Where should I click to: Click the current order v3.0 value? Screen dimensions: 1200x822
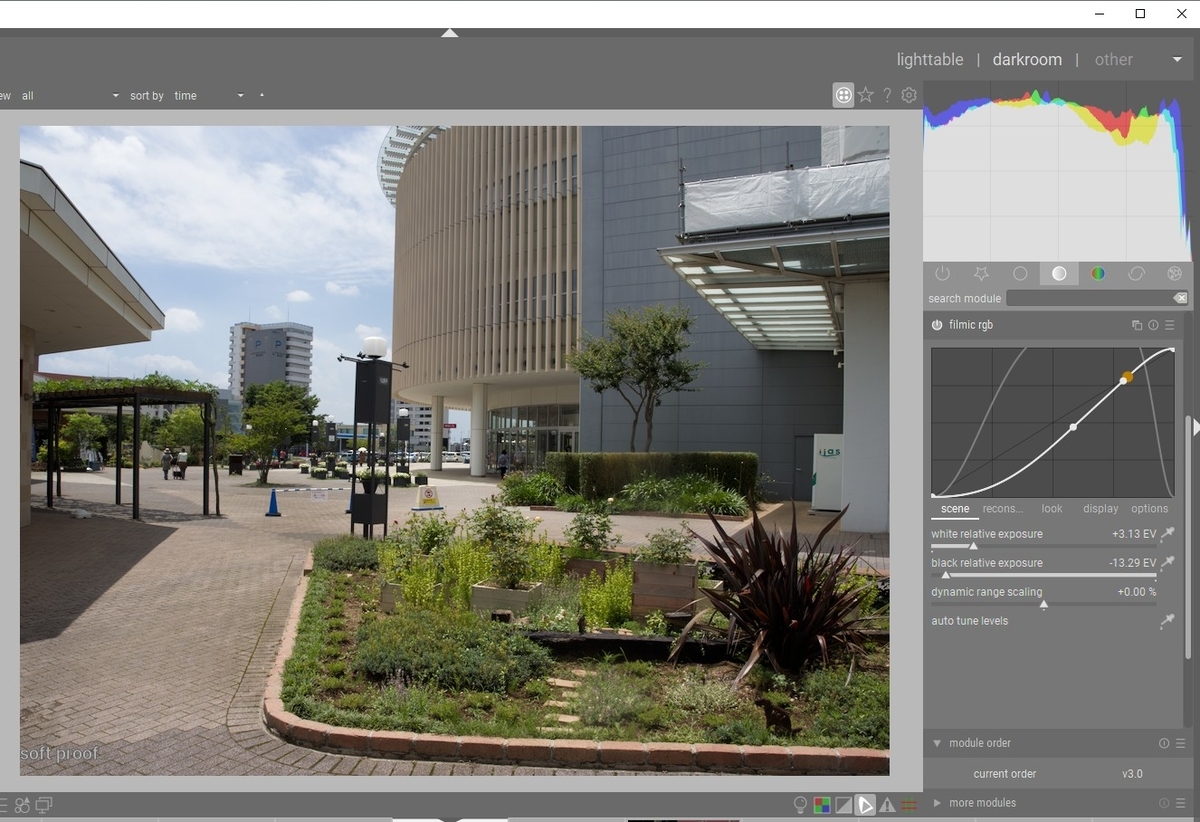click(1131, 774)
